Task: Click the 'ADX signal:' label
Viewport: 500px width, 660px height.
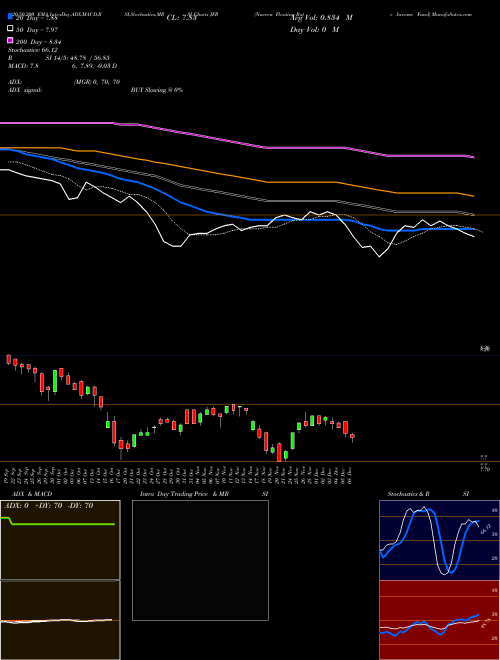Action: point(25,90)
